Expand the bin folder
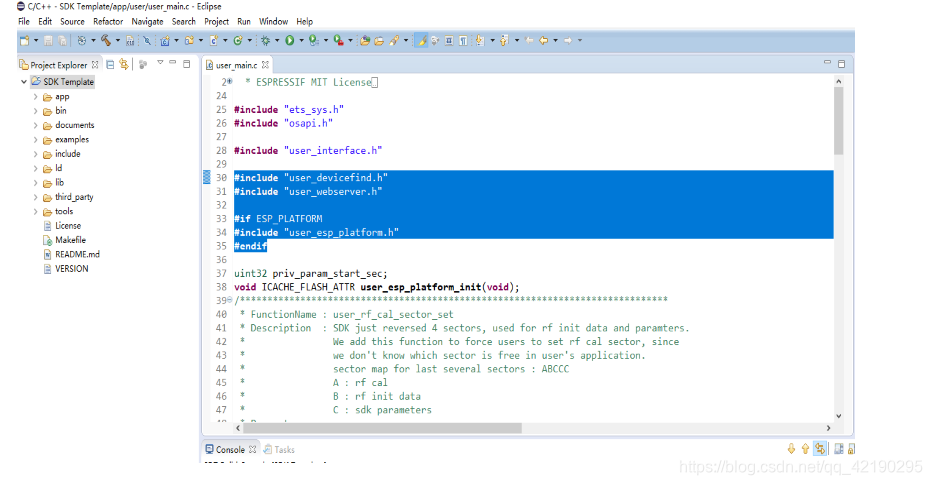 pyautogui.click(x=35, y=111)
